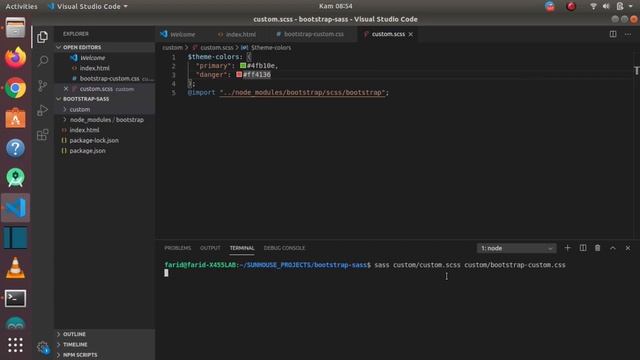This screenshot has width=640, height=360.
Task: Open system volume indicator in top bar
Action: click(606, 6)
